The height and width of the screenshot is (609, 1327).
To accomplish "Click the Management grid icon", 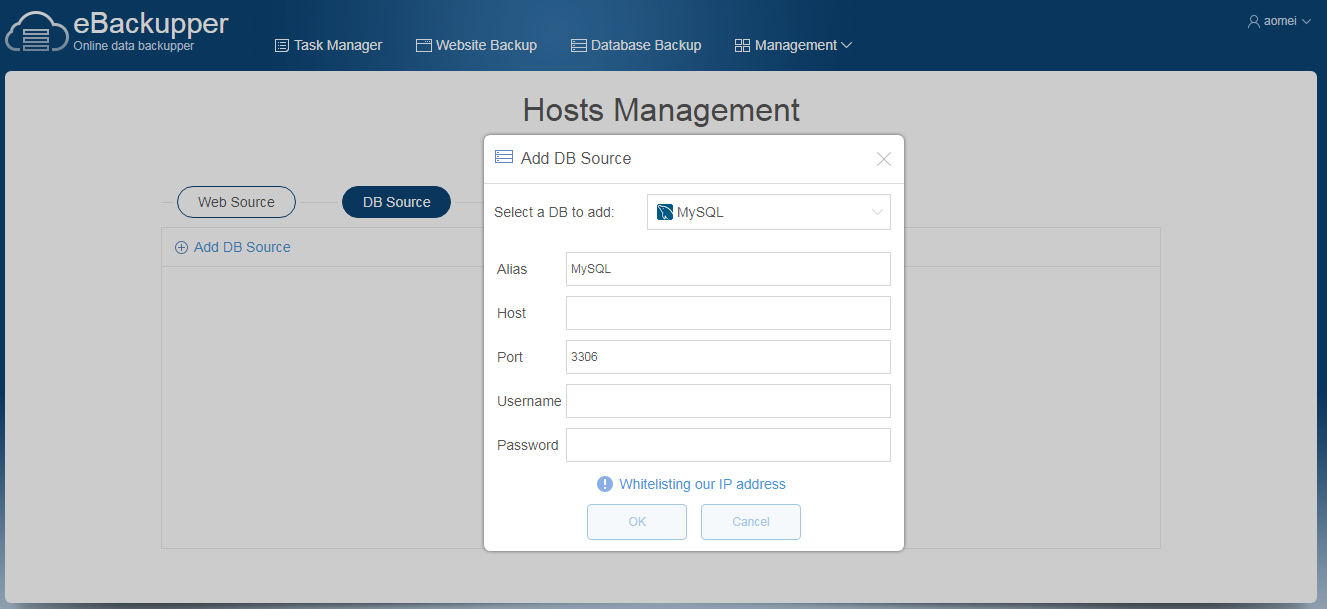I will (x=742, y=45).
